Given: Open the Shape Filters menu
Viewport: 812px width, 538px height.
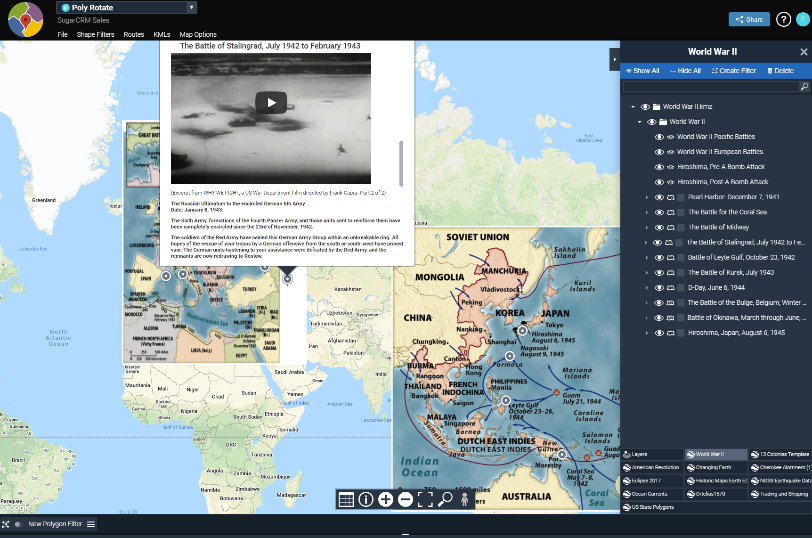Looking at the screenshot, I should point(95,35).
